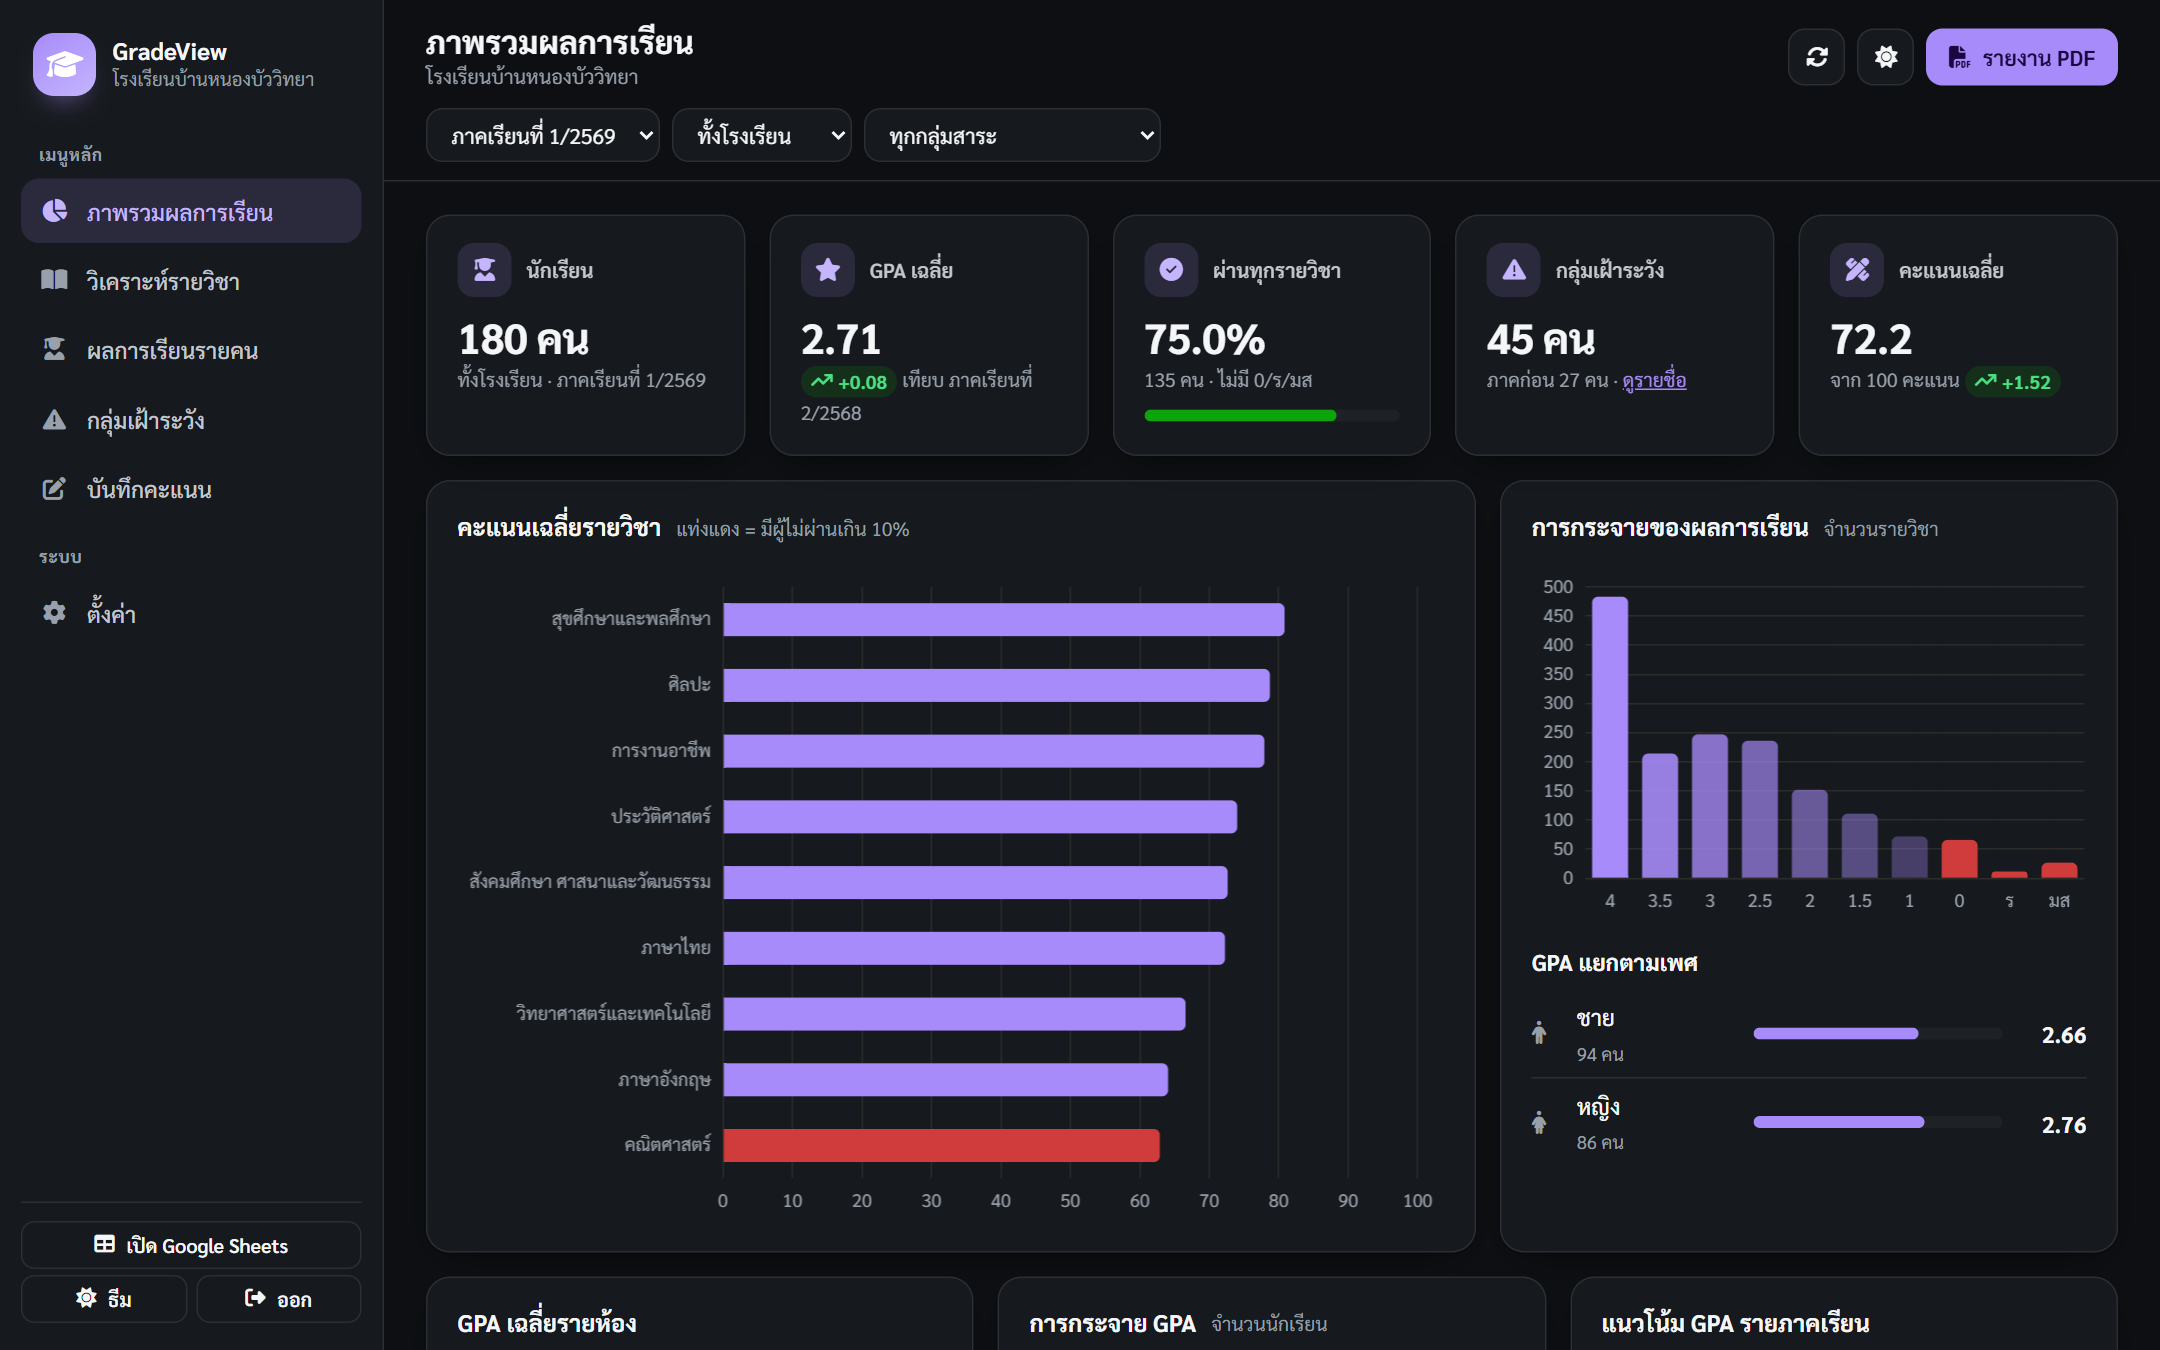2160x1350 pixels.
Task: Click the tall grade 4 bar in distribution chart
Action: (x=1610, y=737)
